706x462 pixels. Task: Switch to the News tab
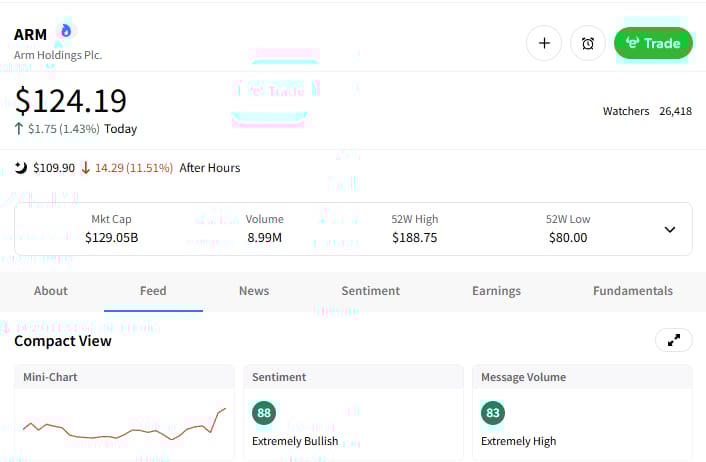pos(254,291)
